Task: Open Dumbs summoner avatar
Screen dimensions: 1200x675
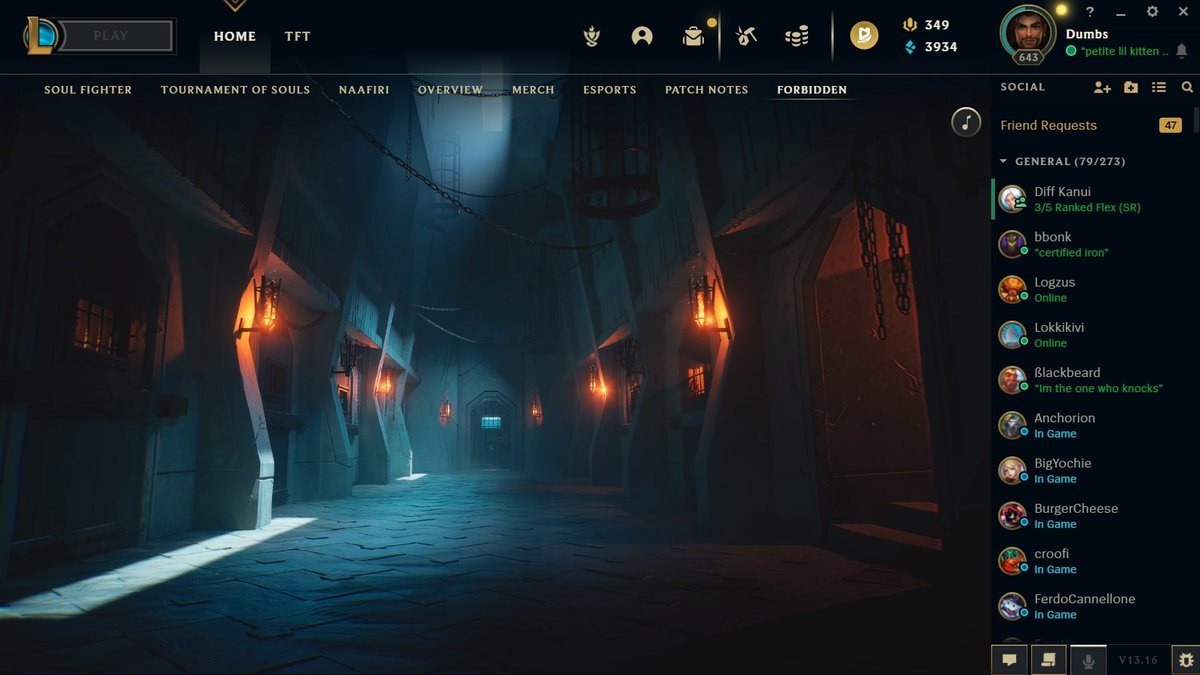Action: coord(1027,33)
